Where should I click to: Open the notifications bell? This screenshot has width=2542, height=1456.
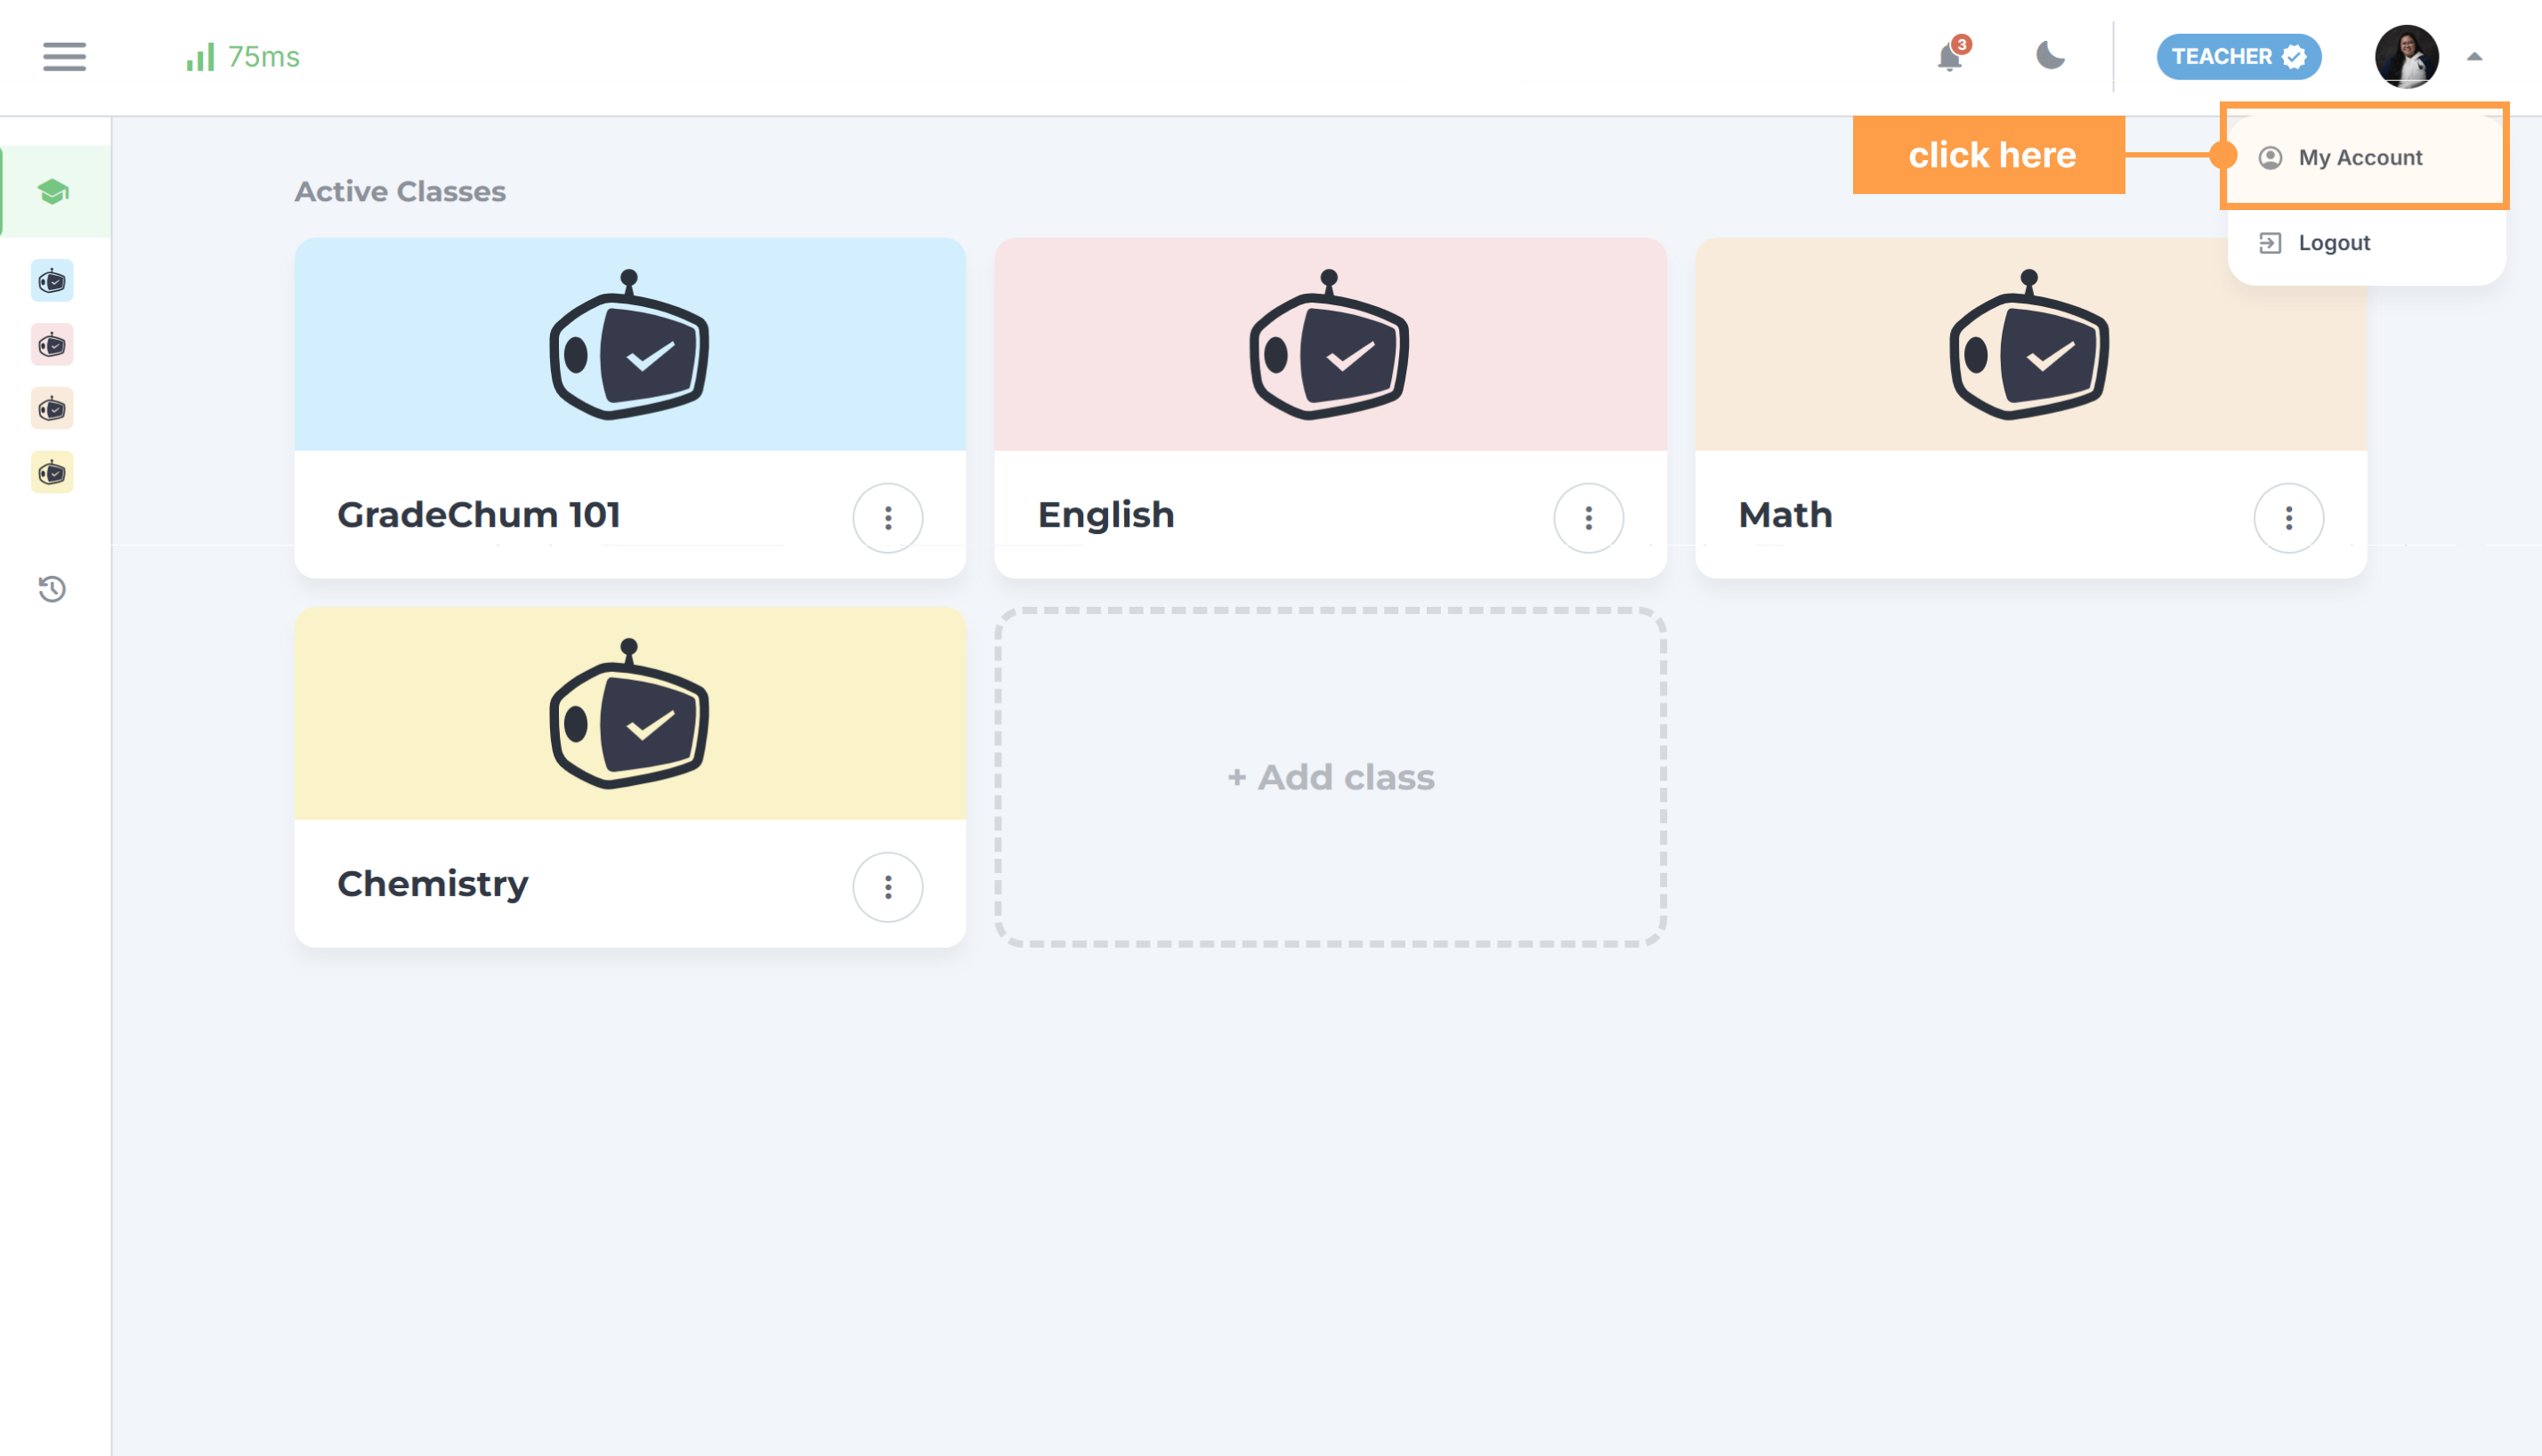(x=1949, y=57)
